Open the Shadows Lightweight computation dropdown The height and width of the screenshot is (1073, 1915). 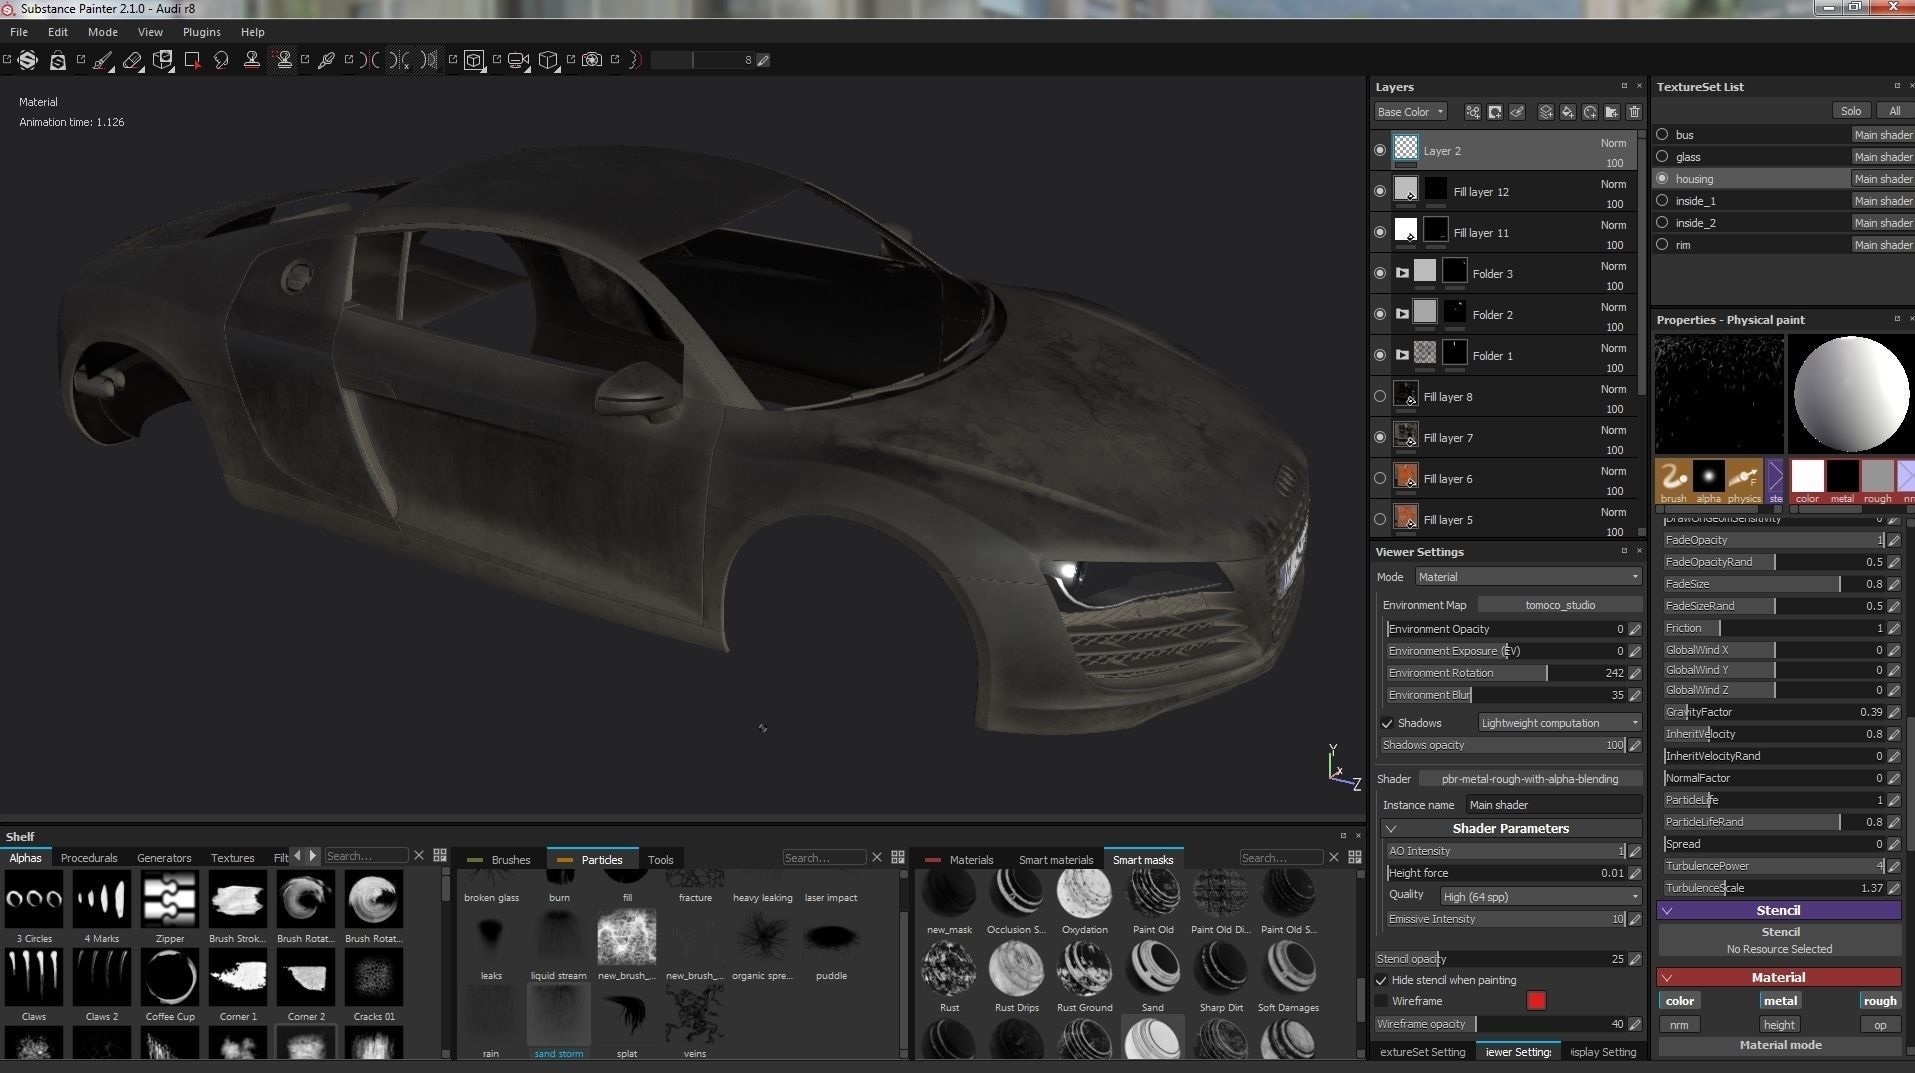point(1560,723)
